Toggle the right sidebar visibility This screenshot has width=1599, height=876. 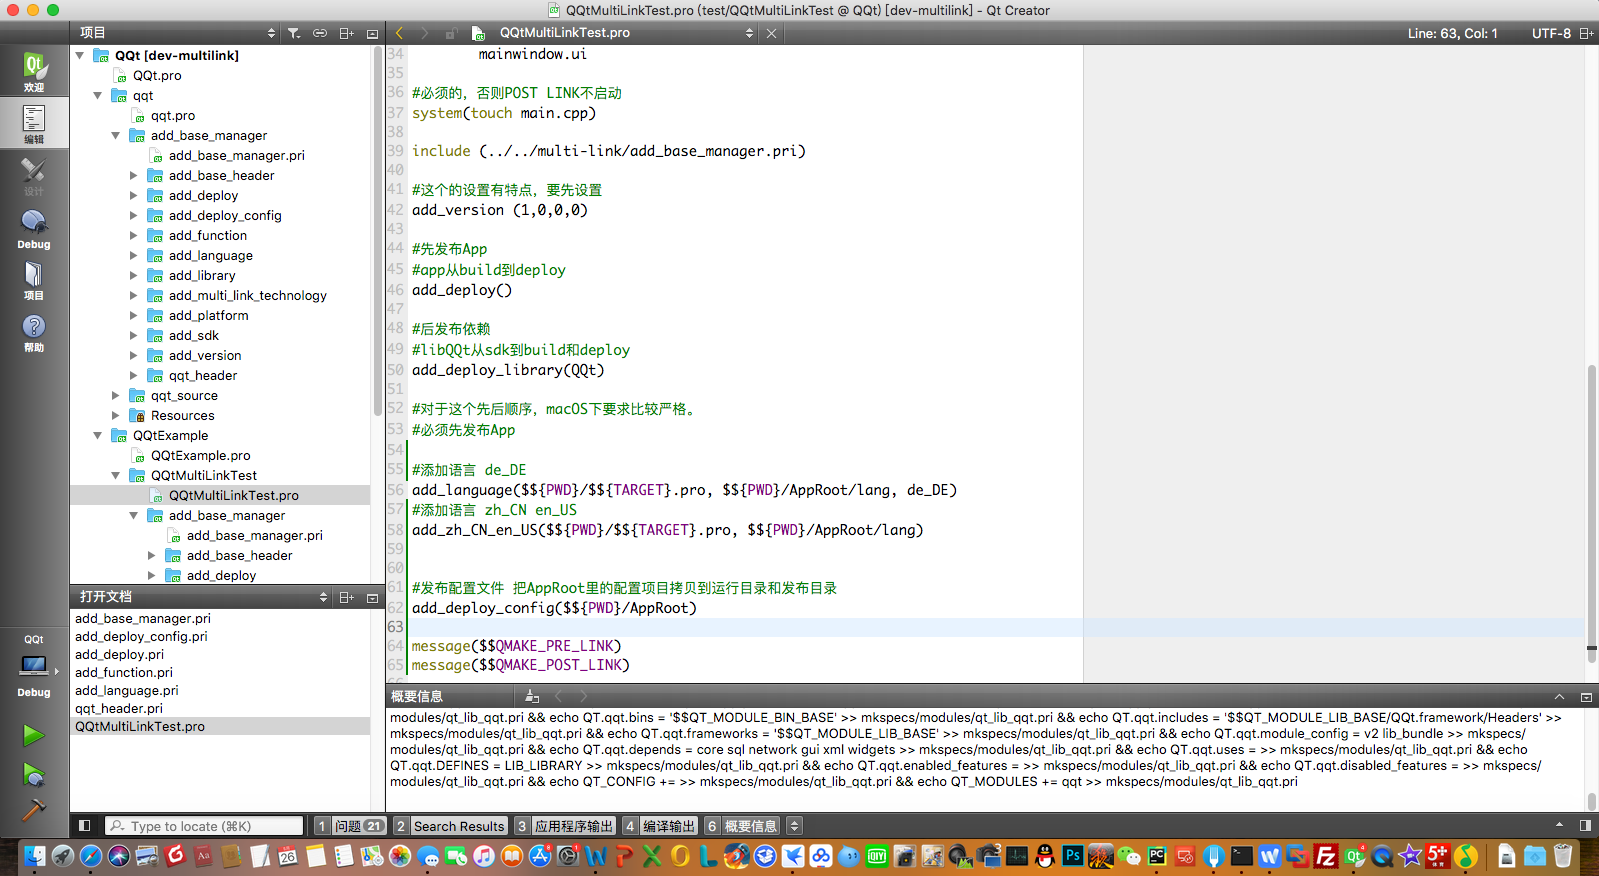point(1585,825)
